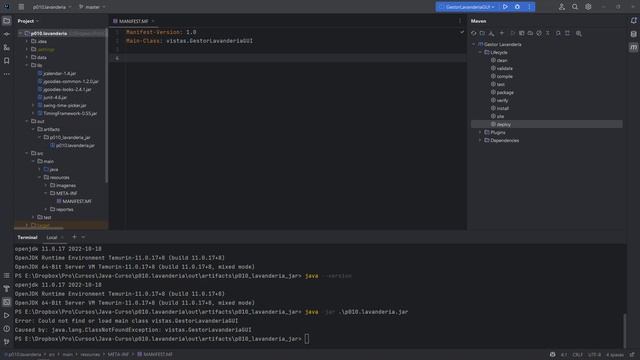This screenshot has width=640, height=360.
Task: Open the master branch dropdown
Action: [93, 7]
